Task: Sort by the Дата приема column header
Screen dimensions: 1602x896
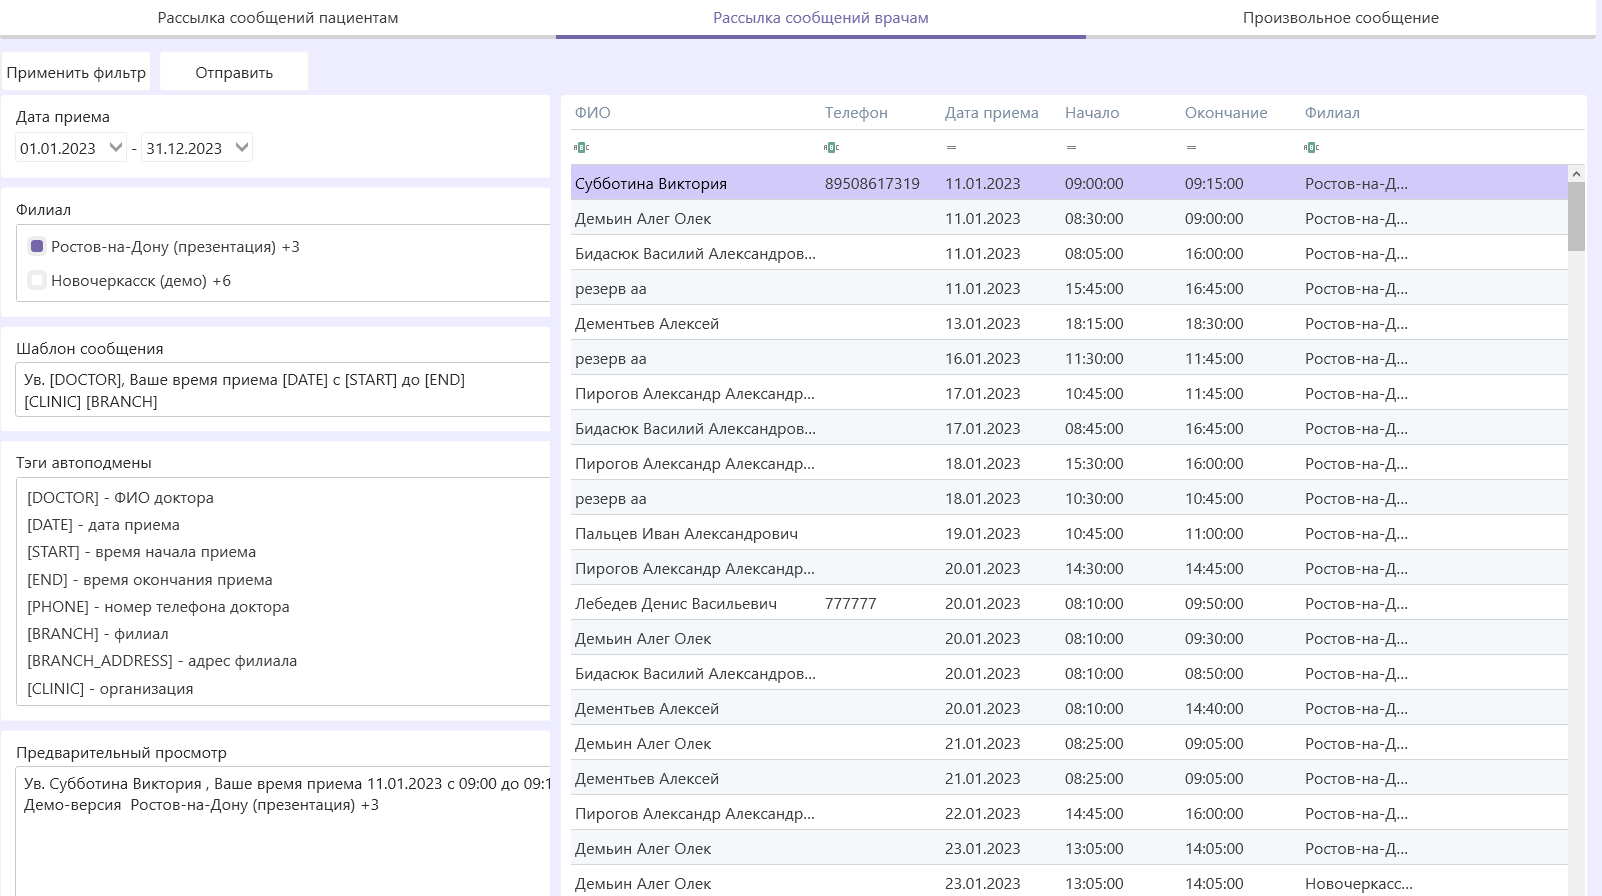Action: (x=992, y=113)
